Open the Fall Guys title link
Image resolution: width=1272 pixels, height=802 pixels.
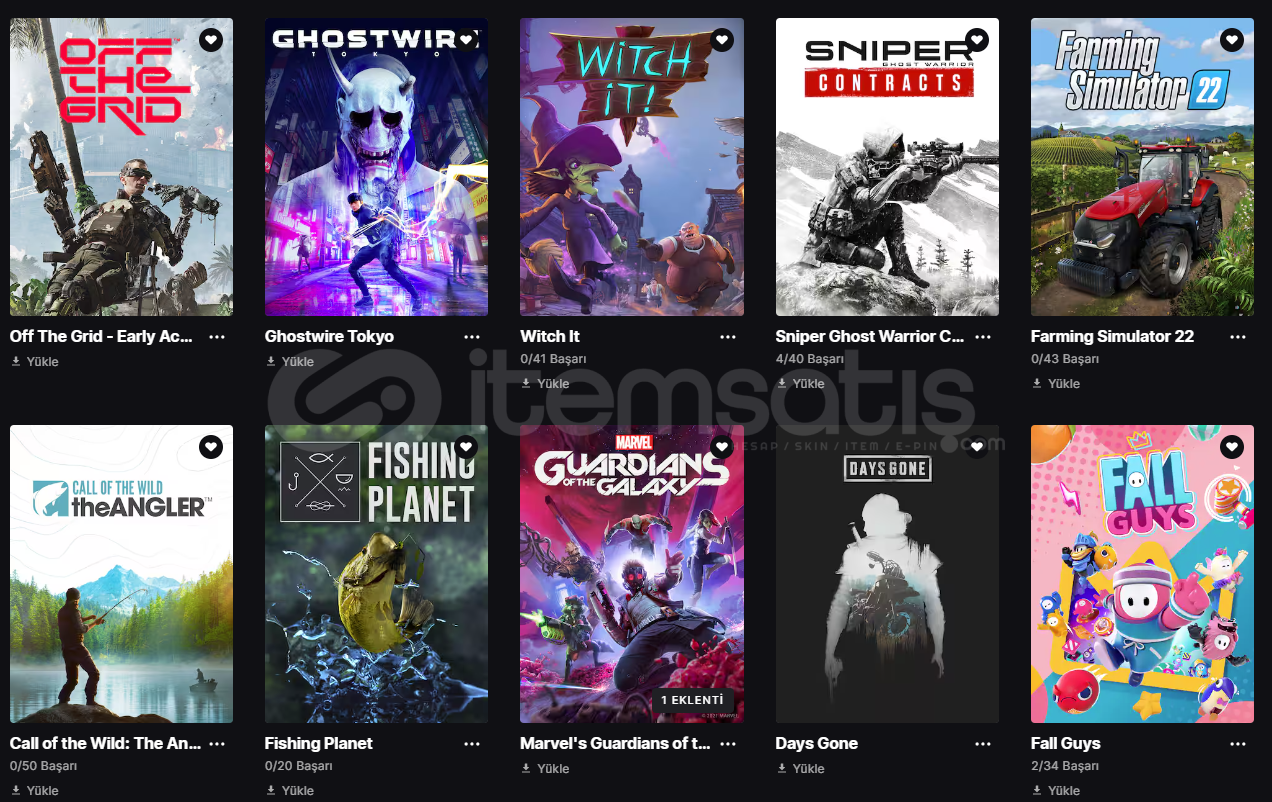(1065, 743)
